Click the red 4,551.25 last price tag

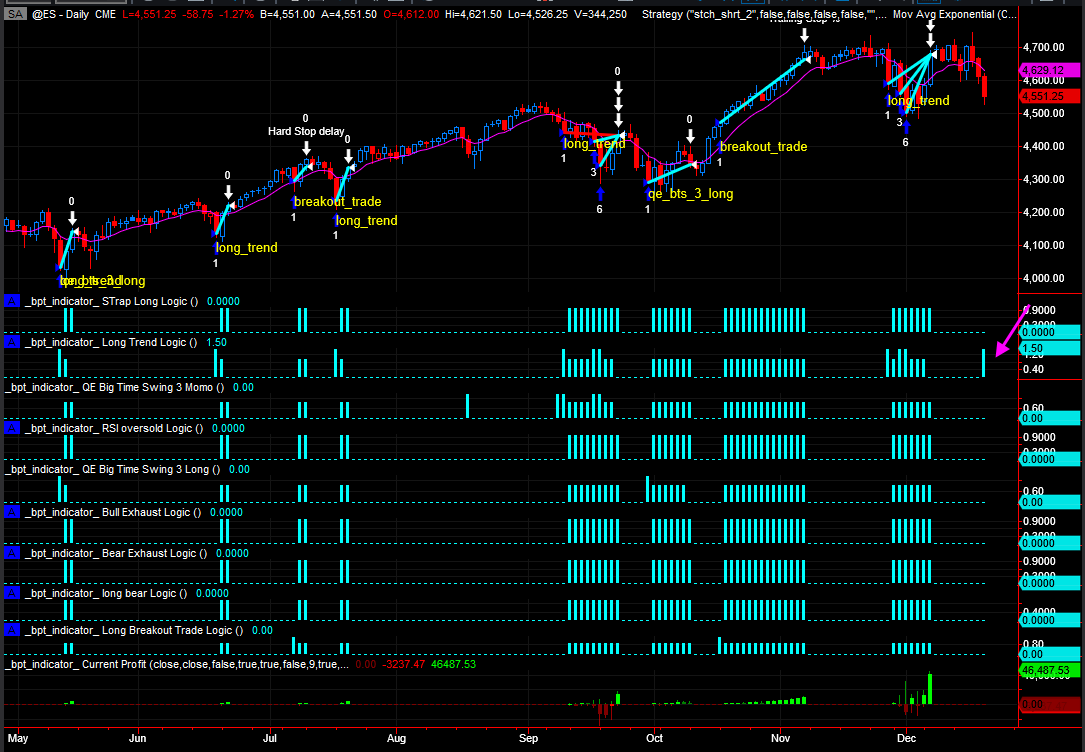click(1048, 96)
